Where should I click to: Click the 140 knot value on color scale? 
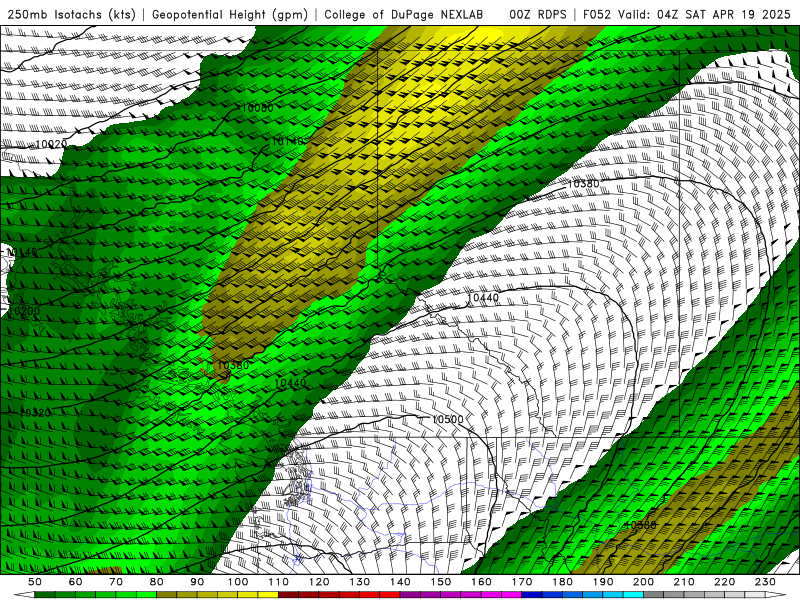click(x=400, y=582)
